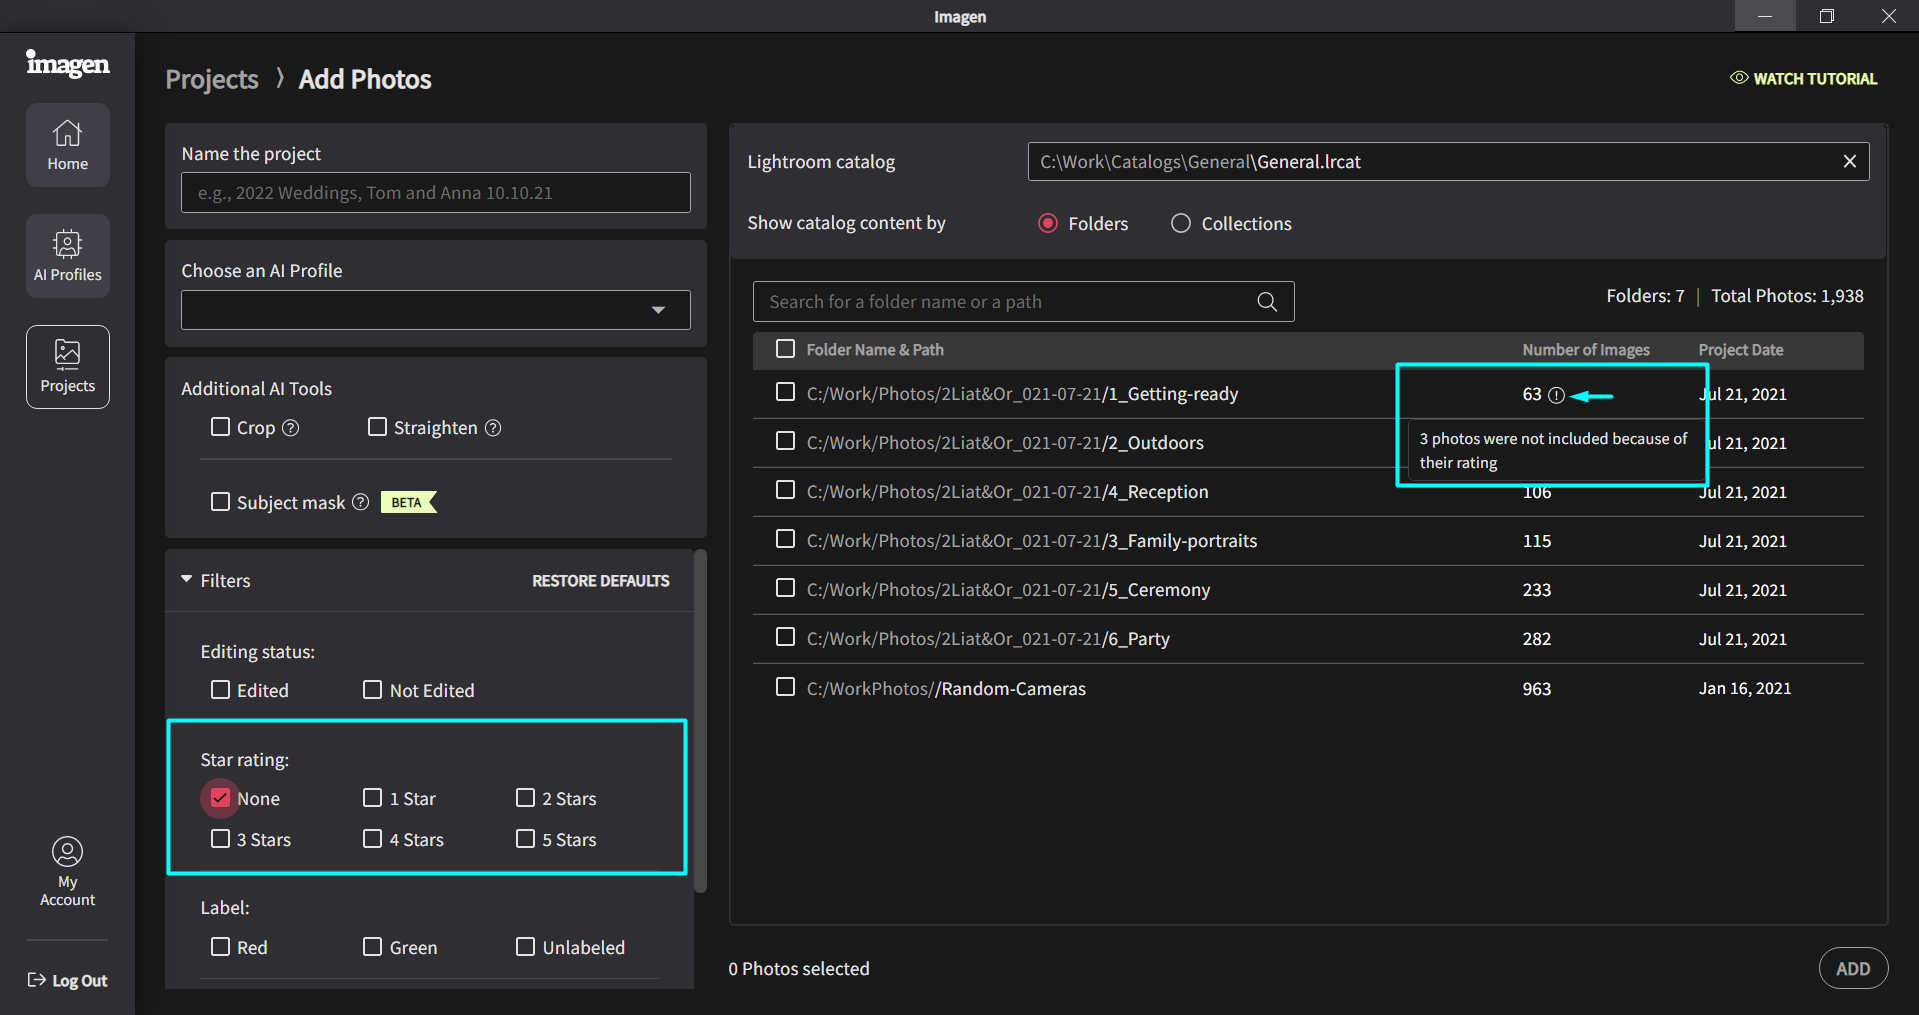The height and width of the screenshot is (1015, 1919).
Task: Click Log Out
Action: (68, 981)
